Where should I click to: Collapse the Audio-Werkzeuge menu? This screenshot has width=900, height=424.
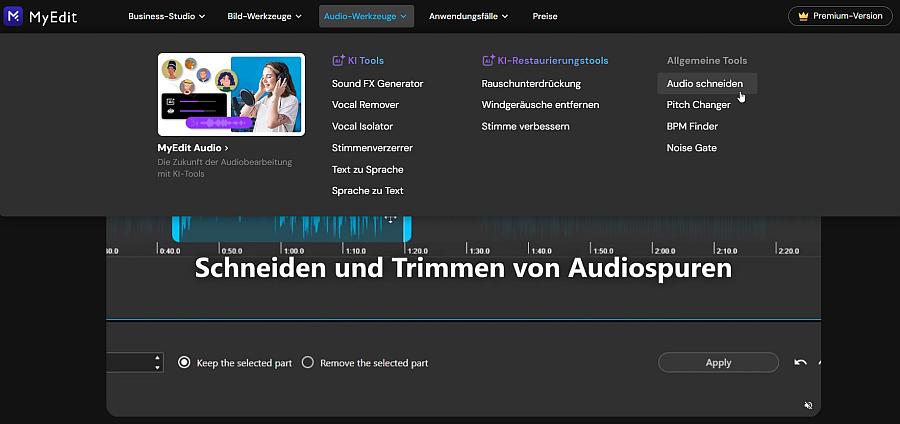tap(366, 16)
